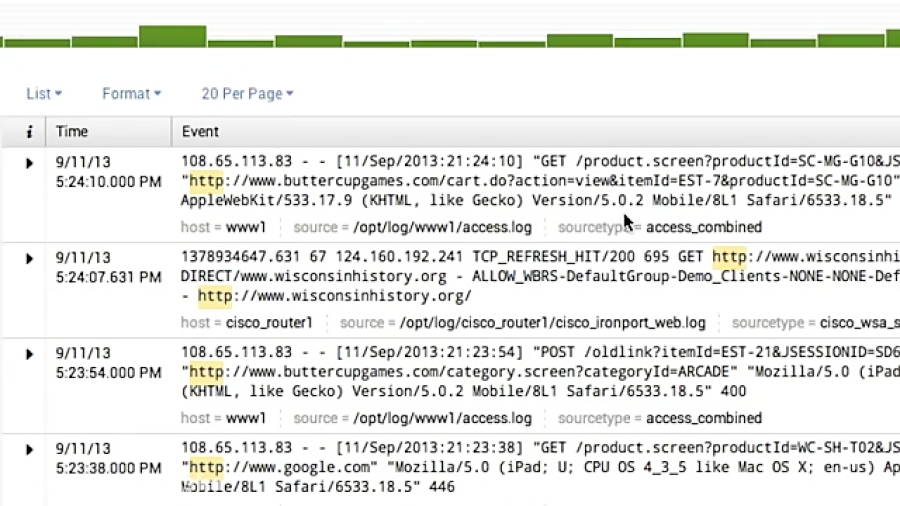Viewport: 900px width, 506px height.
Task: Click 108.65.113.83 in the 21:24:10 event
Action: [236, 161]
